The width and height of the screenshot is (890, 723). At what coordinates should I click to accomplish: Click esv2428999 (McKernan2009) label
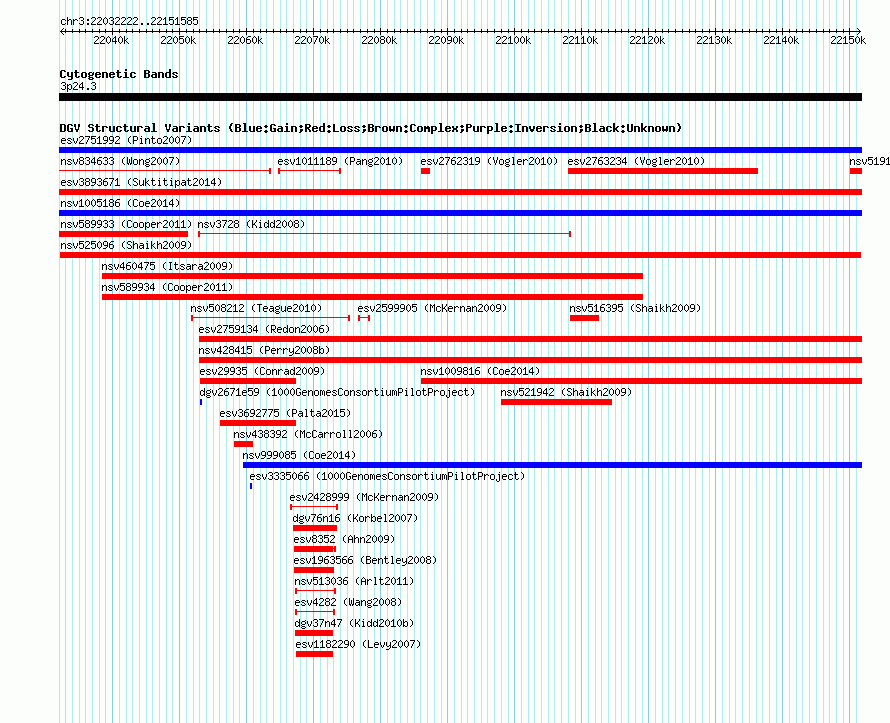(364, 497)
